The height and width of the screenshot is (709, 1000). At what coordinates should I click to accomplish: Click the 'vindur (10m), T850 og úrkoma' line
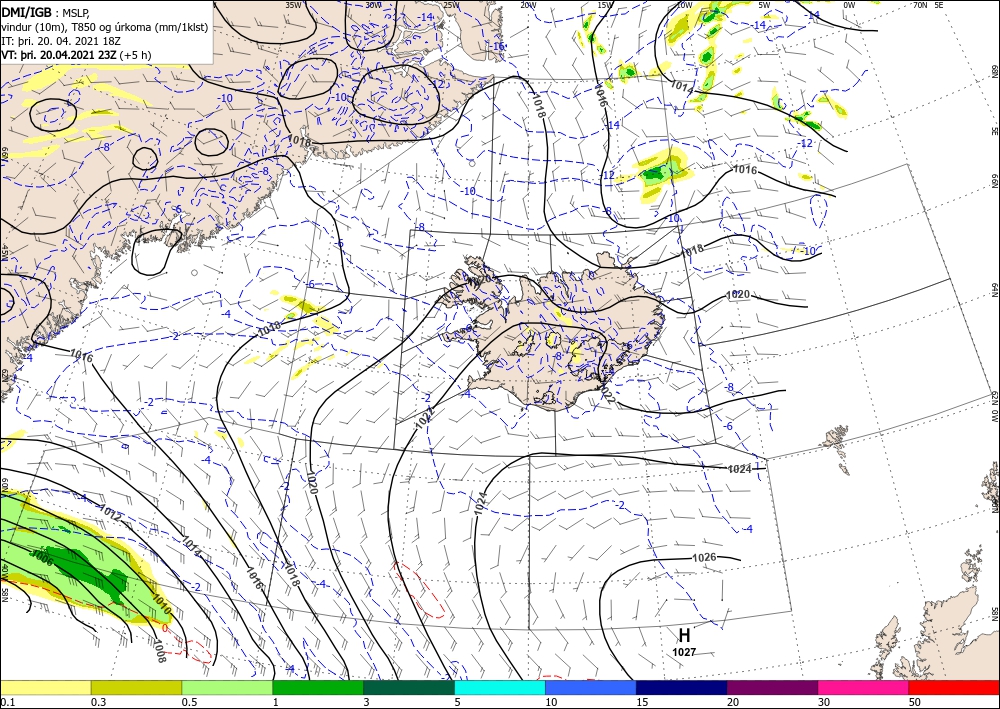tap(105, 27)
